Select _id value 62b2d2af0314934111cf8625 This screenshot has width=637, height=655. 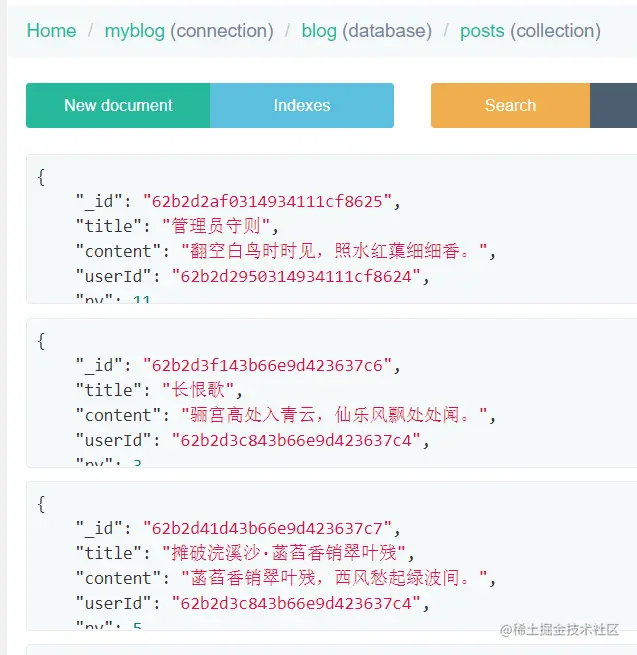(x=267, y=201)
